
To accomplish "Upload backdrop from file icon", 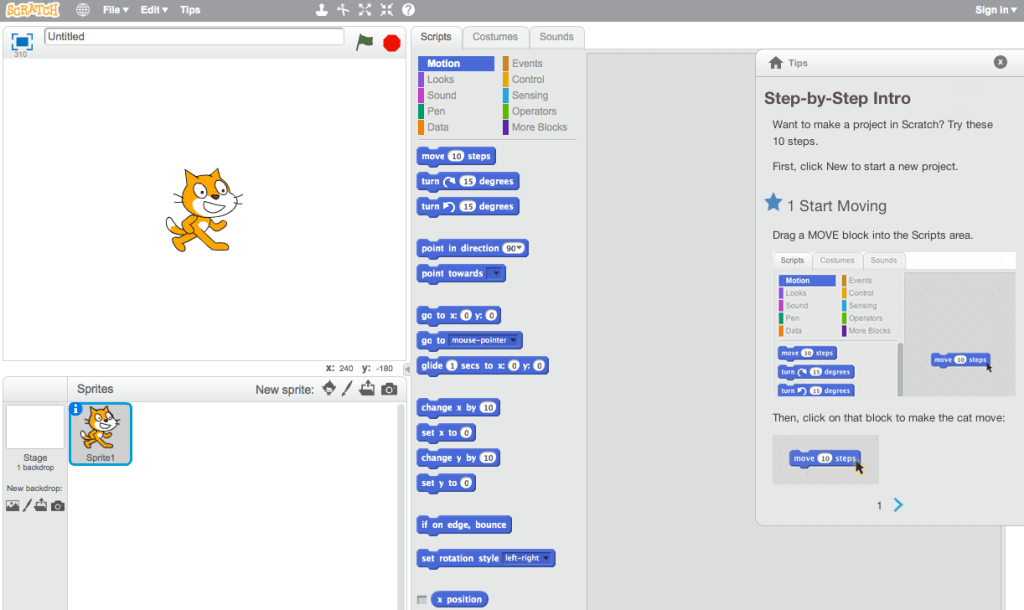I will 41,505.
